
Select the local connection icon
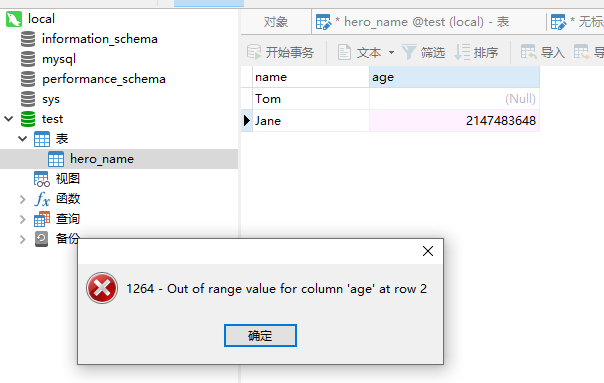(13, 19)
